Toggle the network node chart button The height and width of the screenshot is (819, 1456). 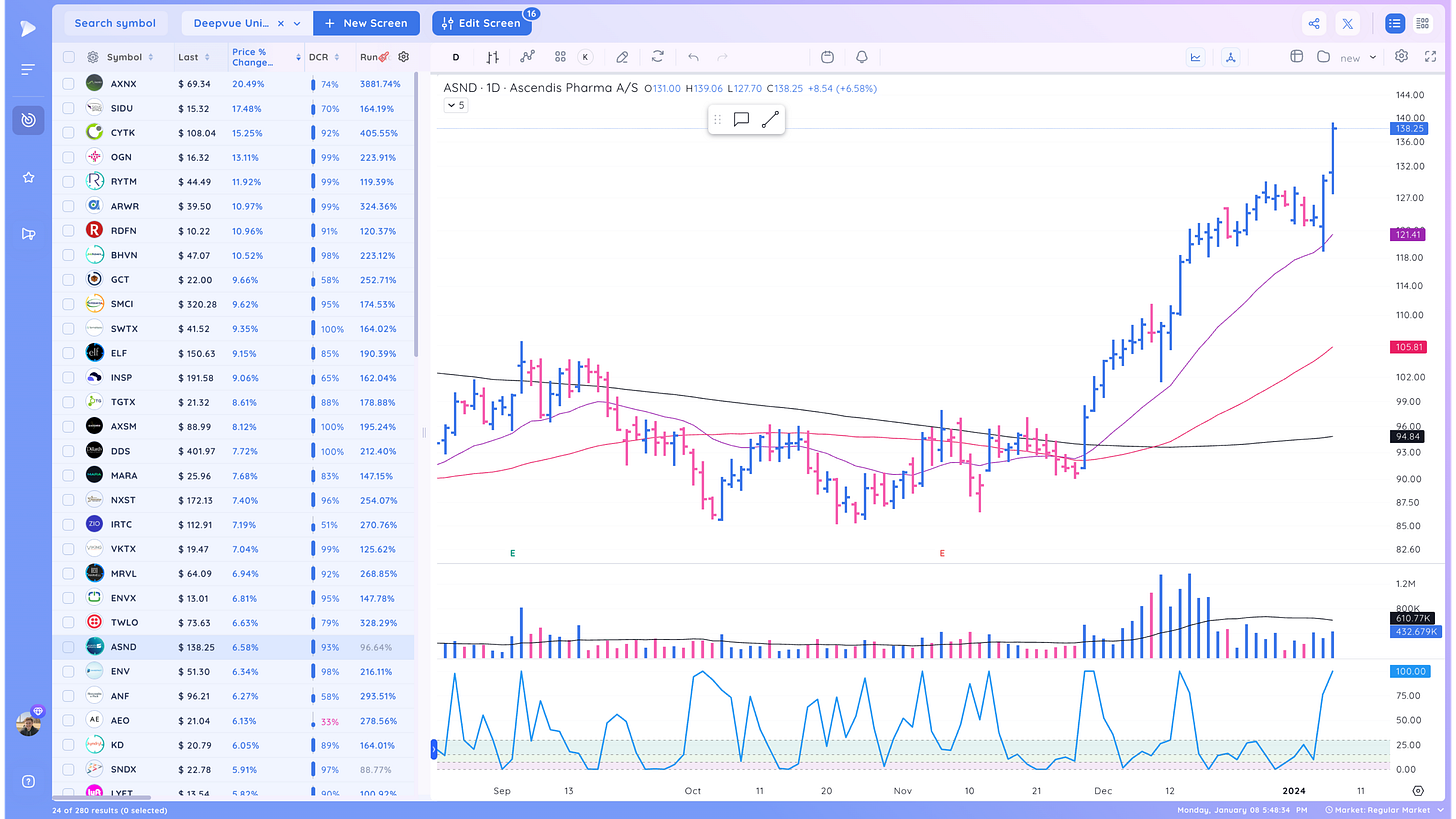(1230, 57)
